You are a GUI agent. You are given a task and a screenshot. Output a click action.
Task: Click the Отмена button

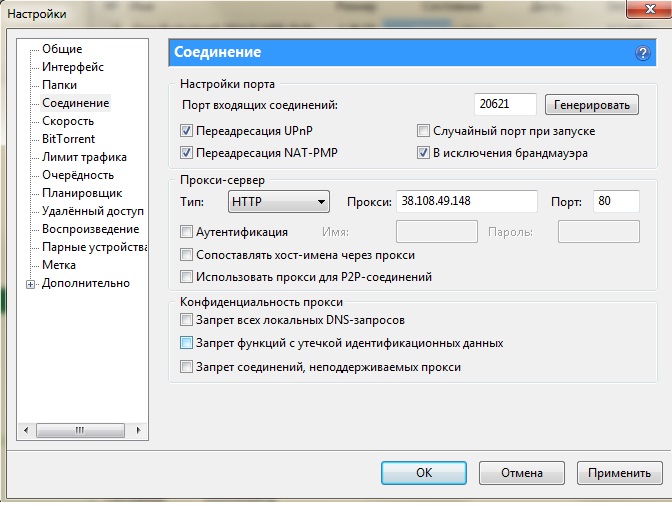[x=521, y=472]
